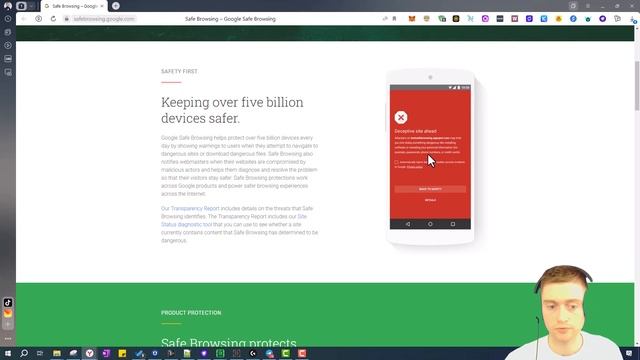The height and width of the screenshot is (360, 640).
Task: Open the orange app icon in the sidebar
Action: (8, 313)
